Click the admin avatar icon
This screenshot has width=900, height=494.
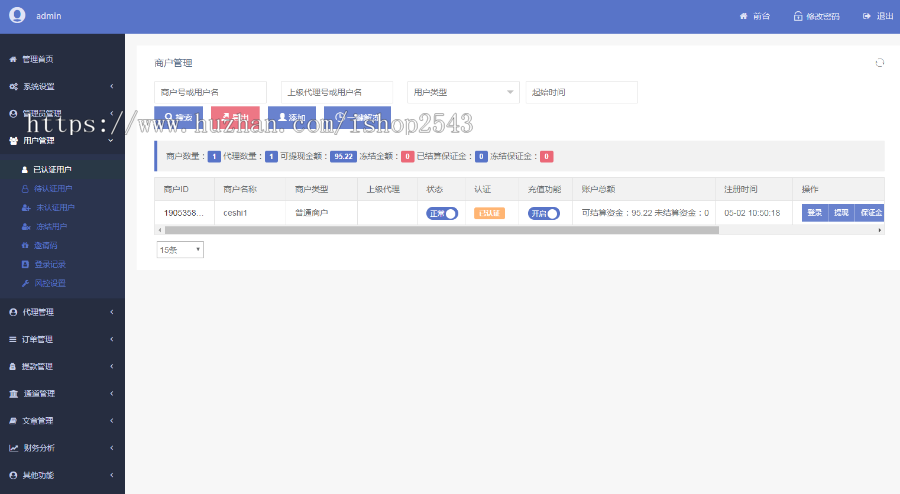tap(17, 15)
